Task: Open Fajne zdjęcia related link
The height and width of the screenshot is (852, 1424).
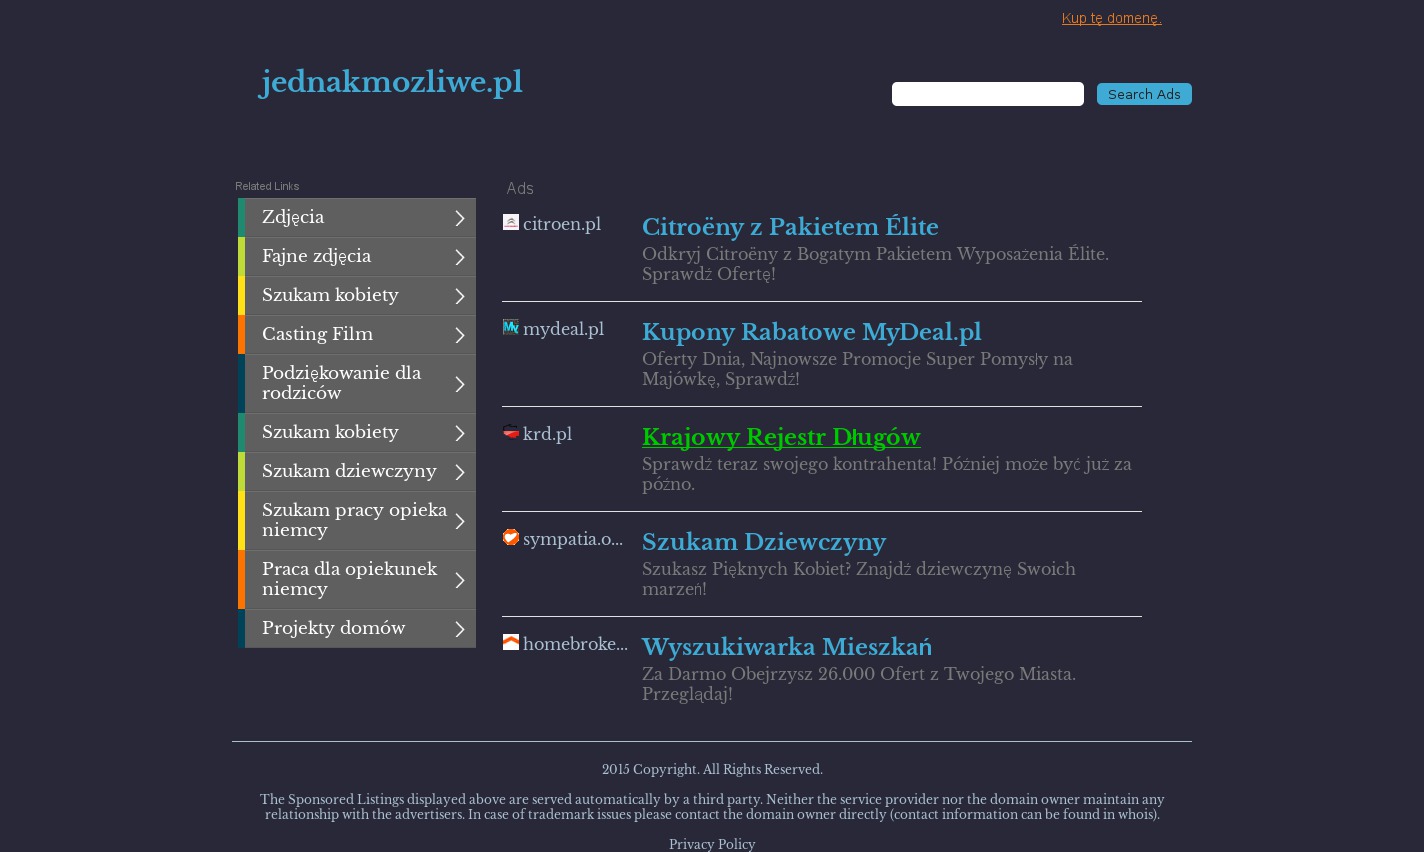Action: coord(316,257)
